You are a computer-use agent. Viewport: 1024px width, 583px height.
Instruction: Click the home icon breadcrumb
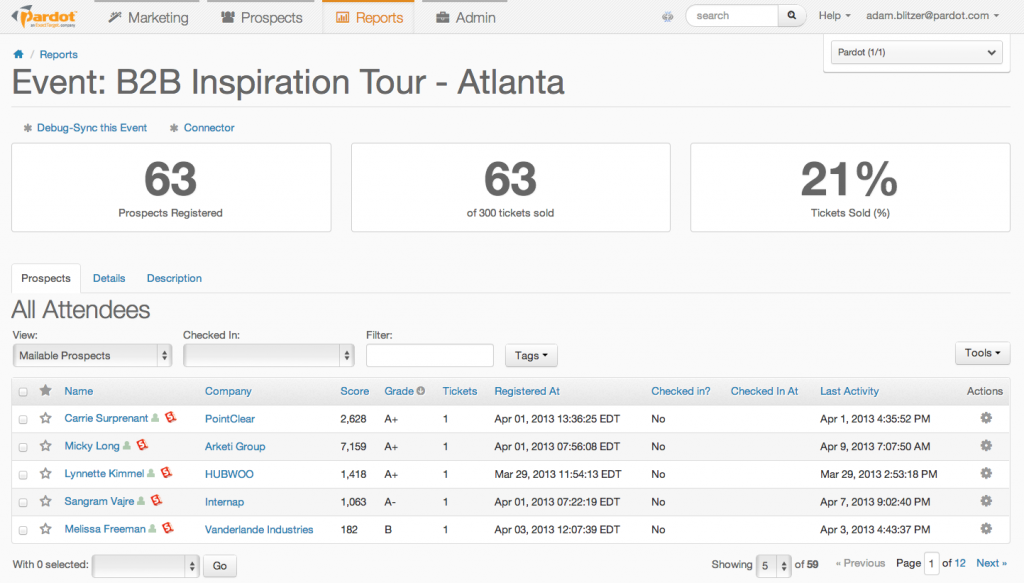(x=18, y=54)
